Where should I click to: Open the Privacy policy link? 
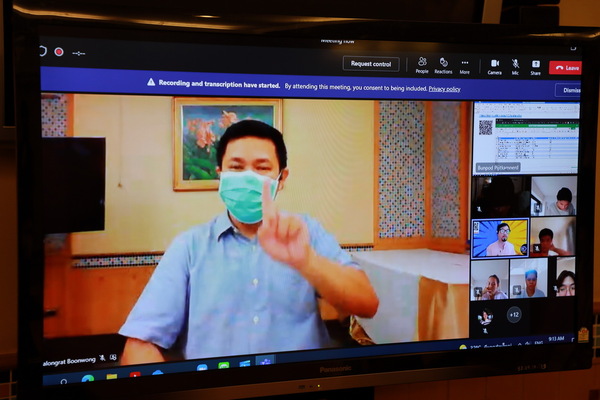pos(444,88)
